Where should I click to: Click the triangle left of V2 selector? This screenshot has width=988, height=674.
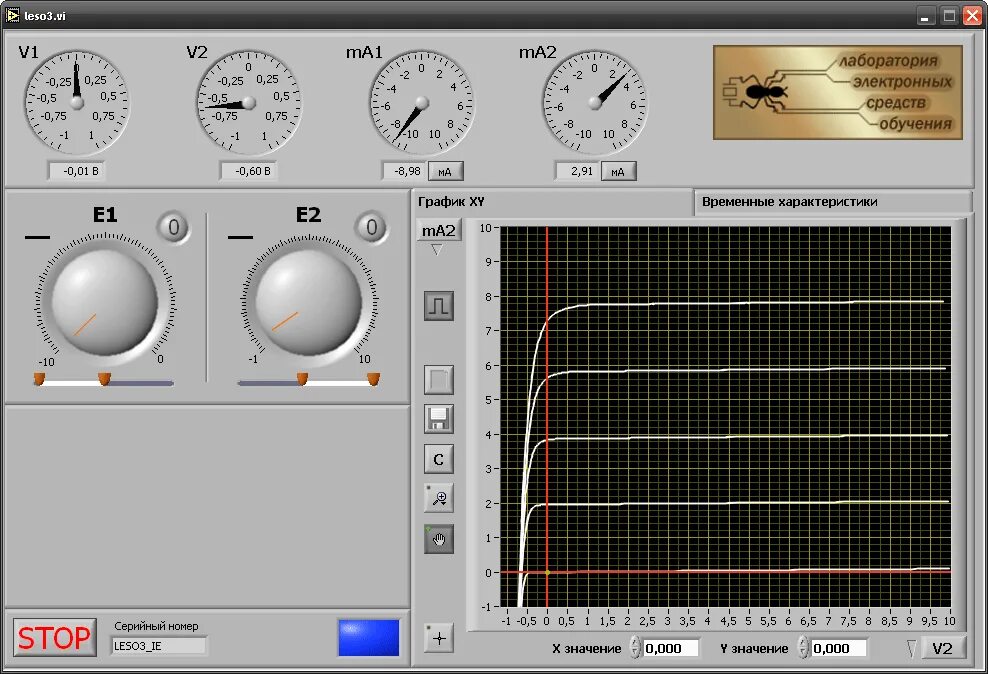912,649
